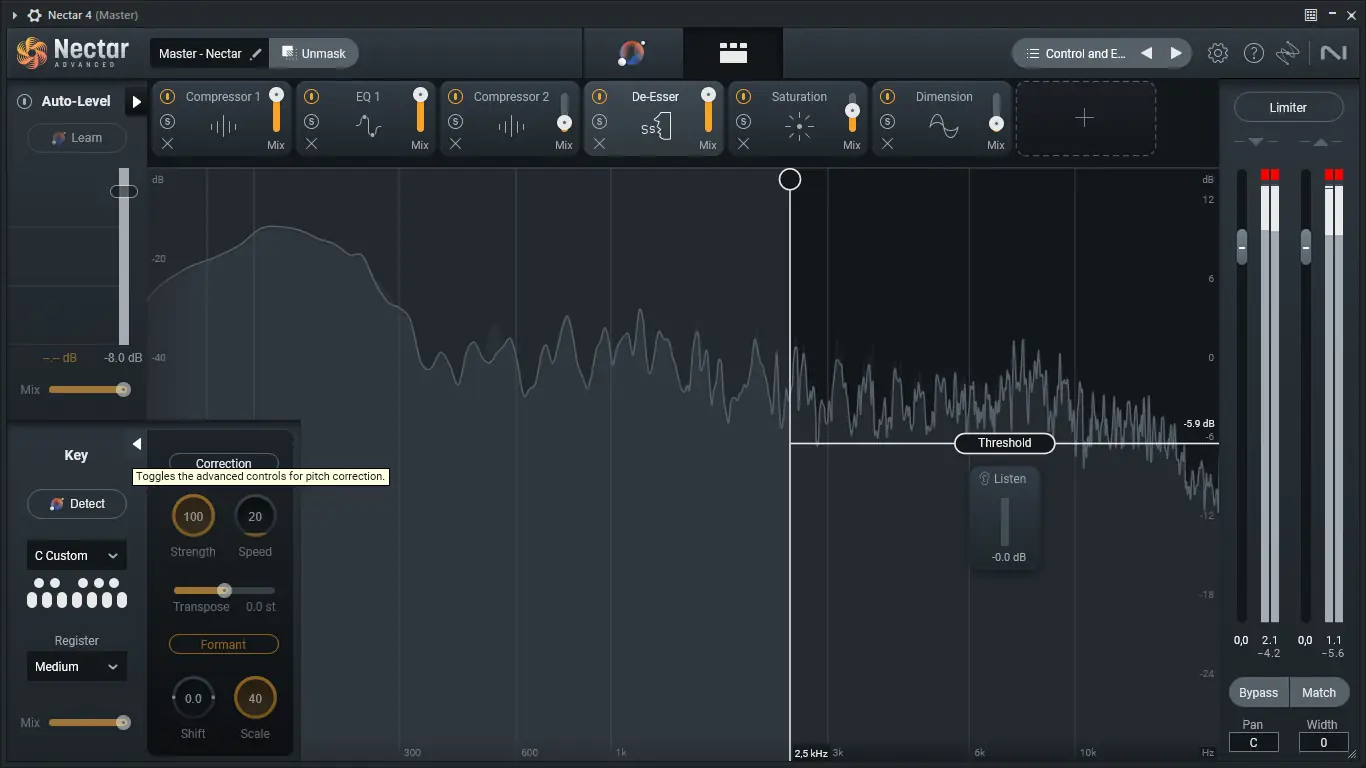Select the Compressor 2 waveform icon

pyautogui.click(x=511, y=126)
